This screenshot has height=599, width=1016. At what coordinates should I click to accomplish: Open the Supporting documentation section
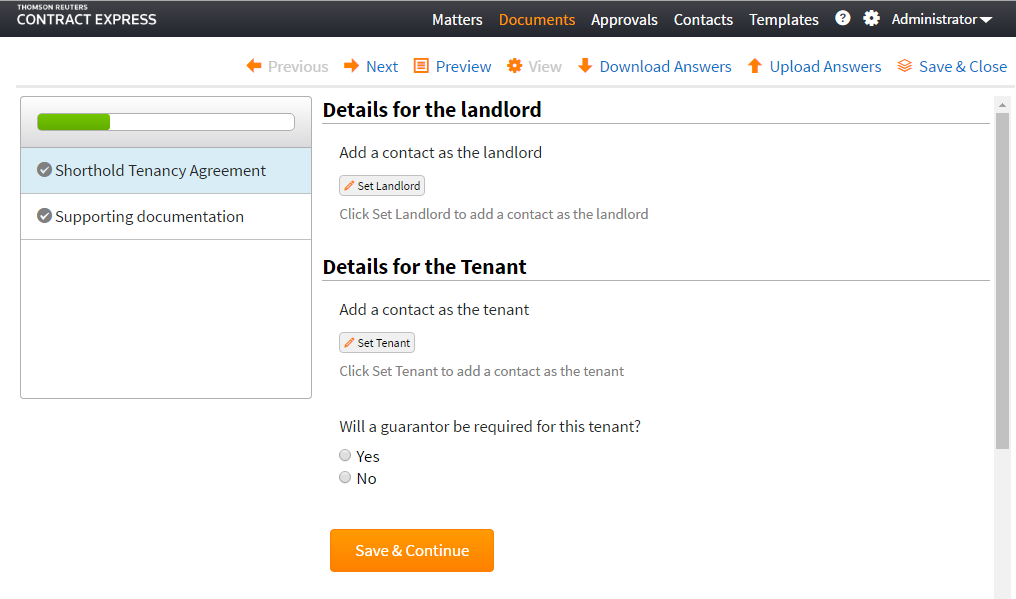[149, 216]
